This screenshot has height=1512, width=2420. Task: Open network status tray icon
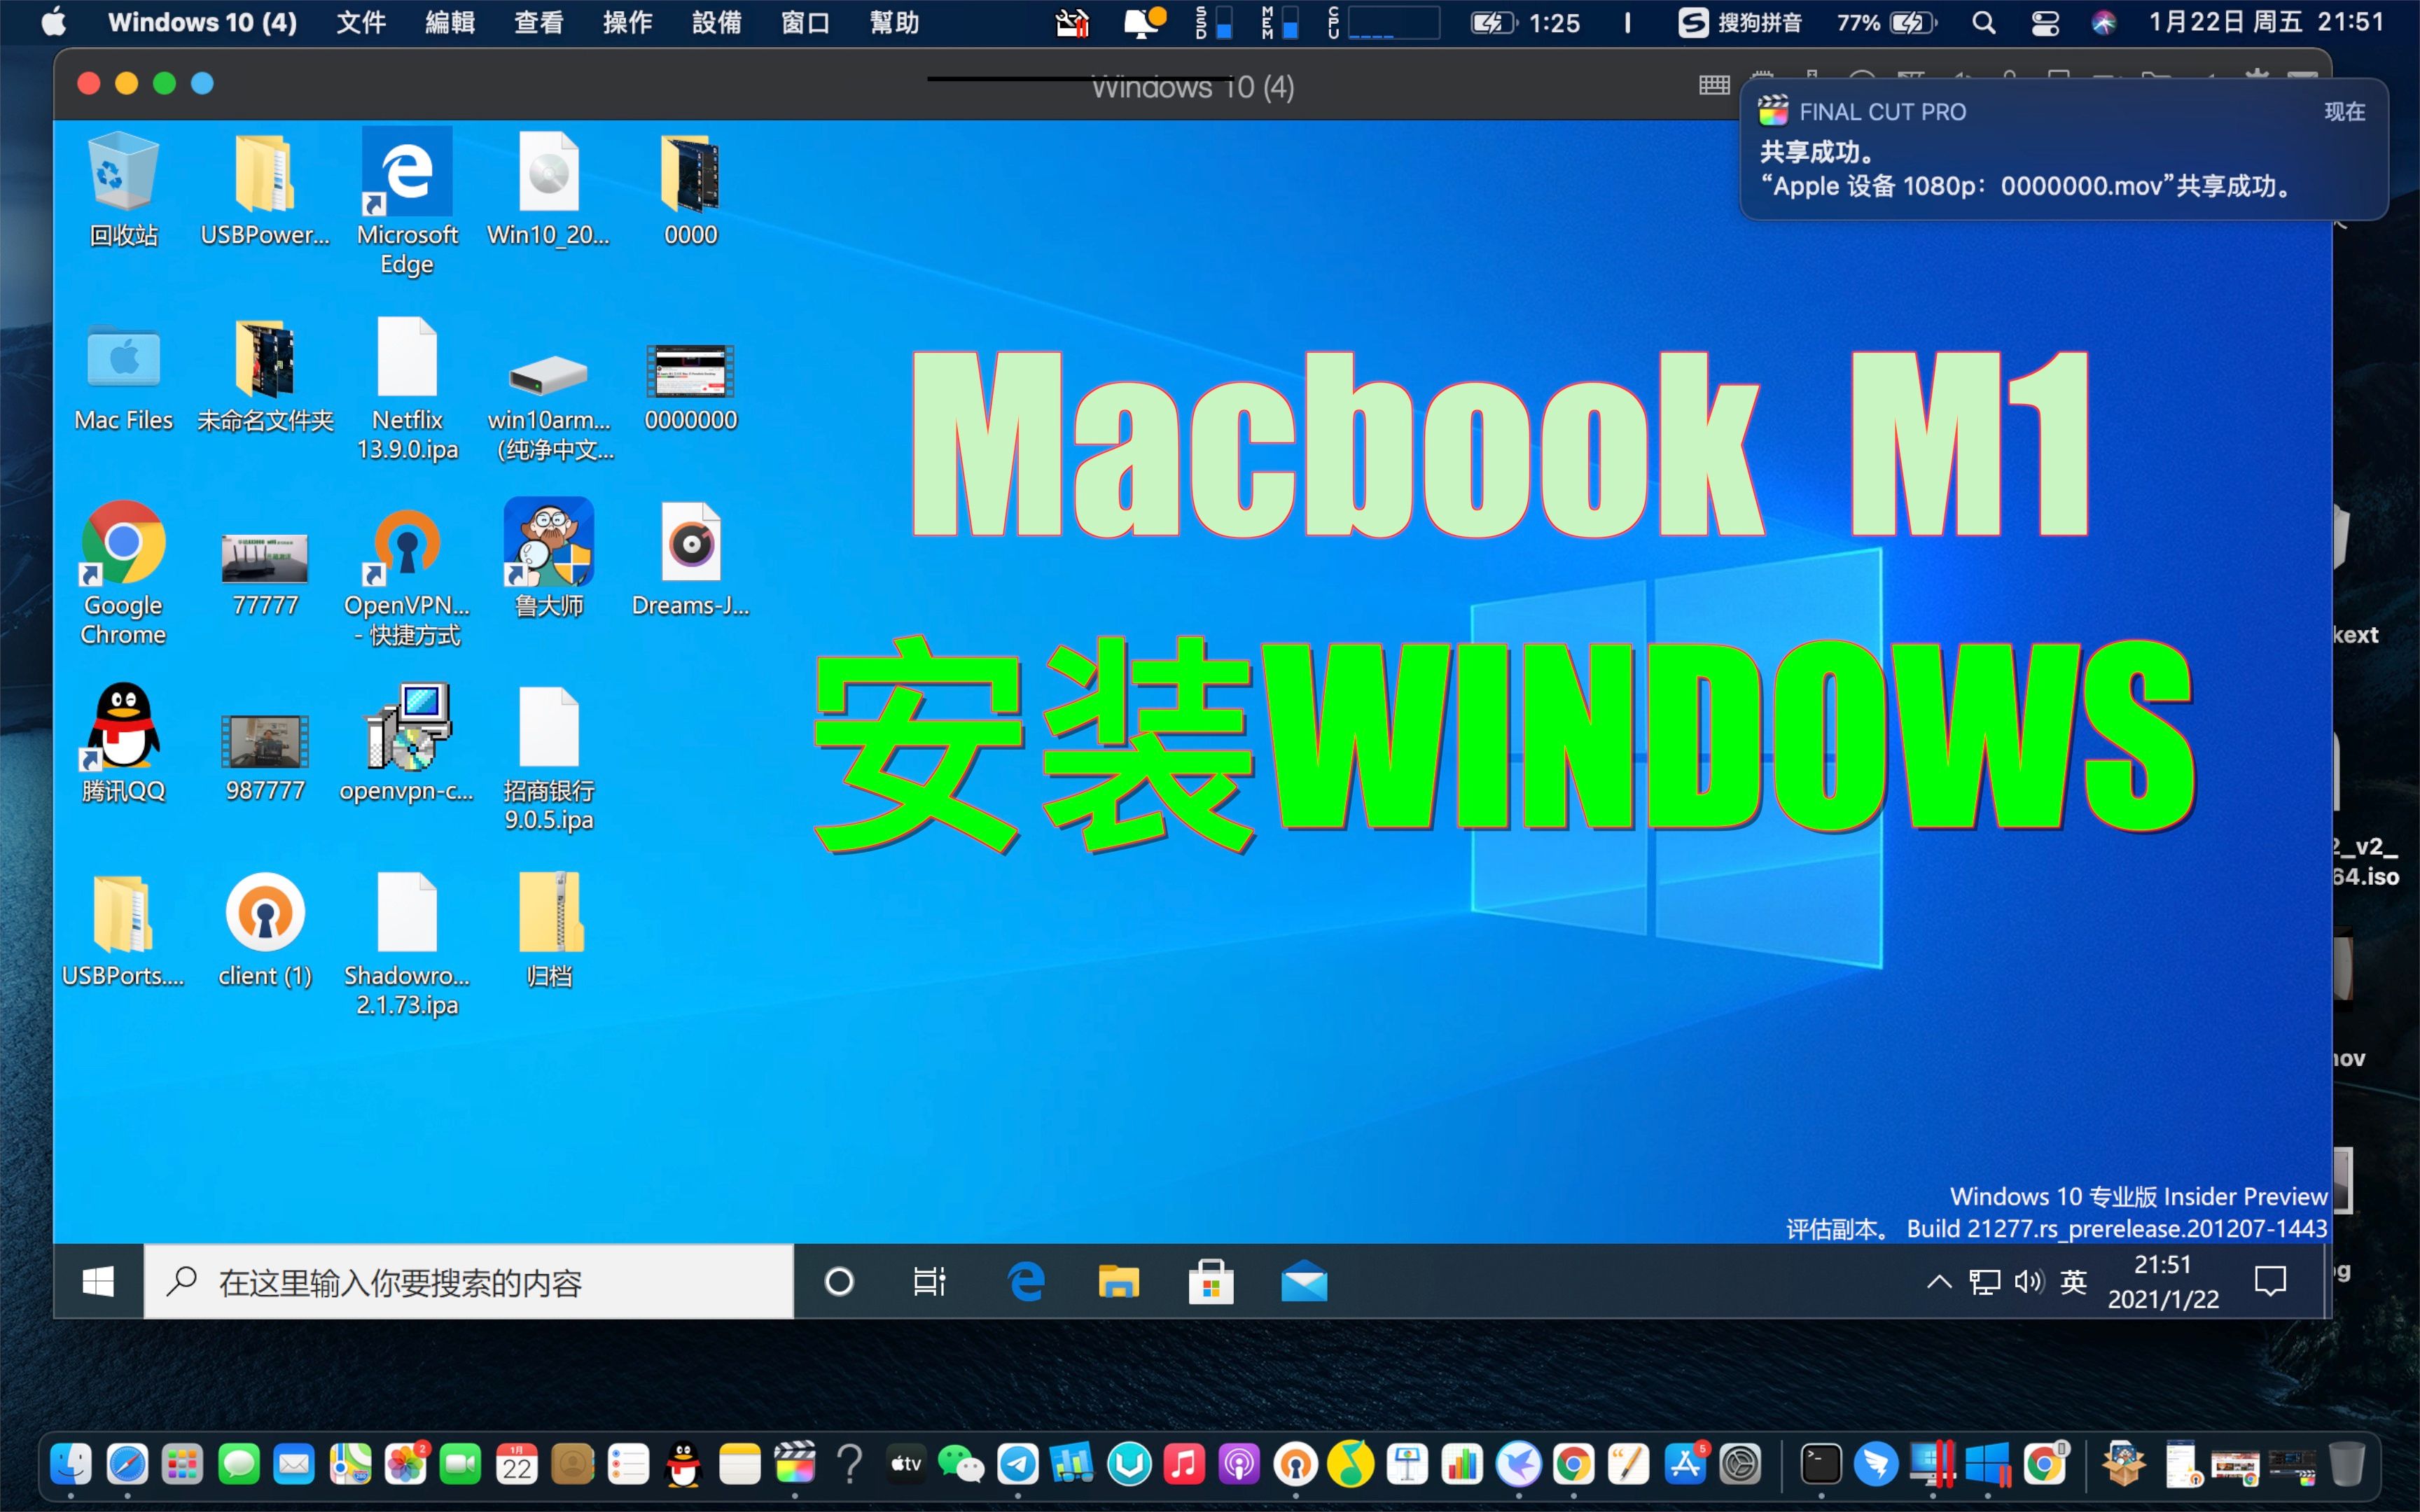click(1984, 1281)
